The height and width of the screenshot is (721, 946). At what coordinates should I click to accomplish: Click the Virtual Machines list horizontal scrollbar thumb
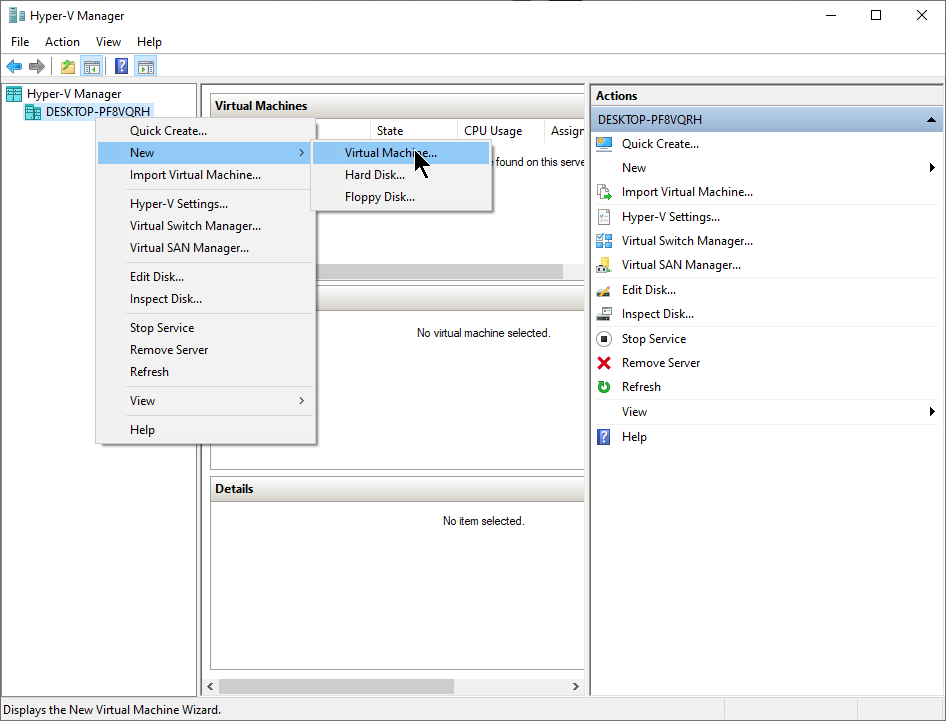point(439,272)
